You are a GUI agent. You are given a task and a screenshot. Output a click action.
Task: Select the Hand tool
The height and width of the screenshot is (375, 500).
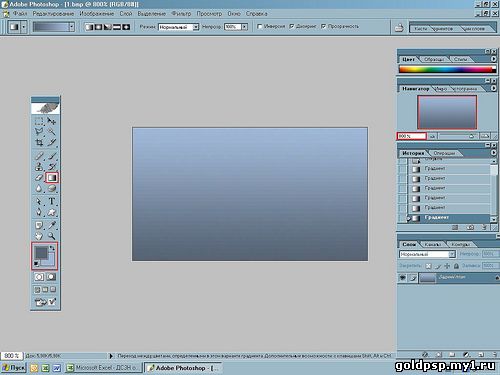click(x=39, y=236)
